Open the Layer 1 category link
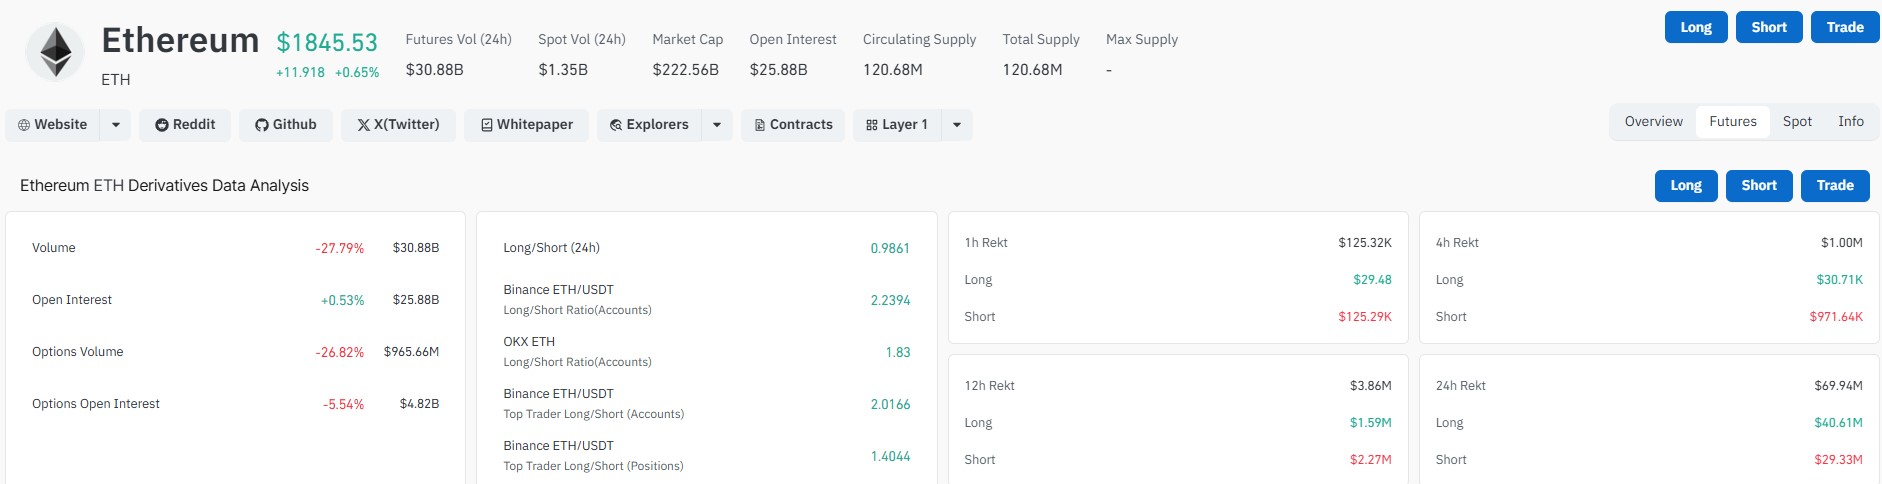This screenshot has height=484, width=1882. pyautogui.click(x=898, y=125)
